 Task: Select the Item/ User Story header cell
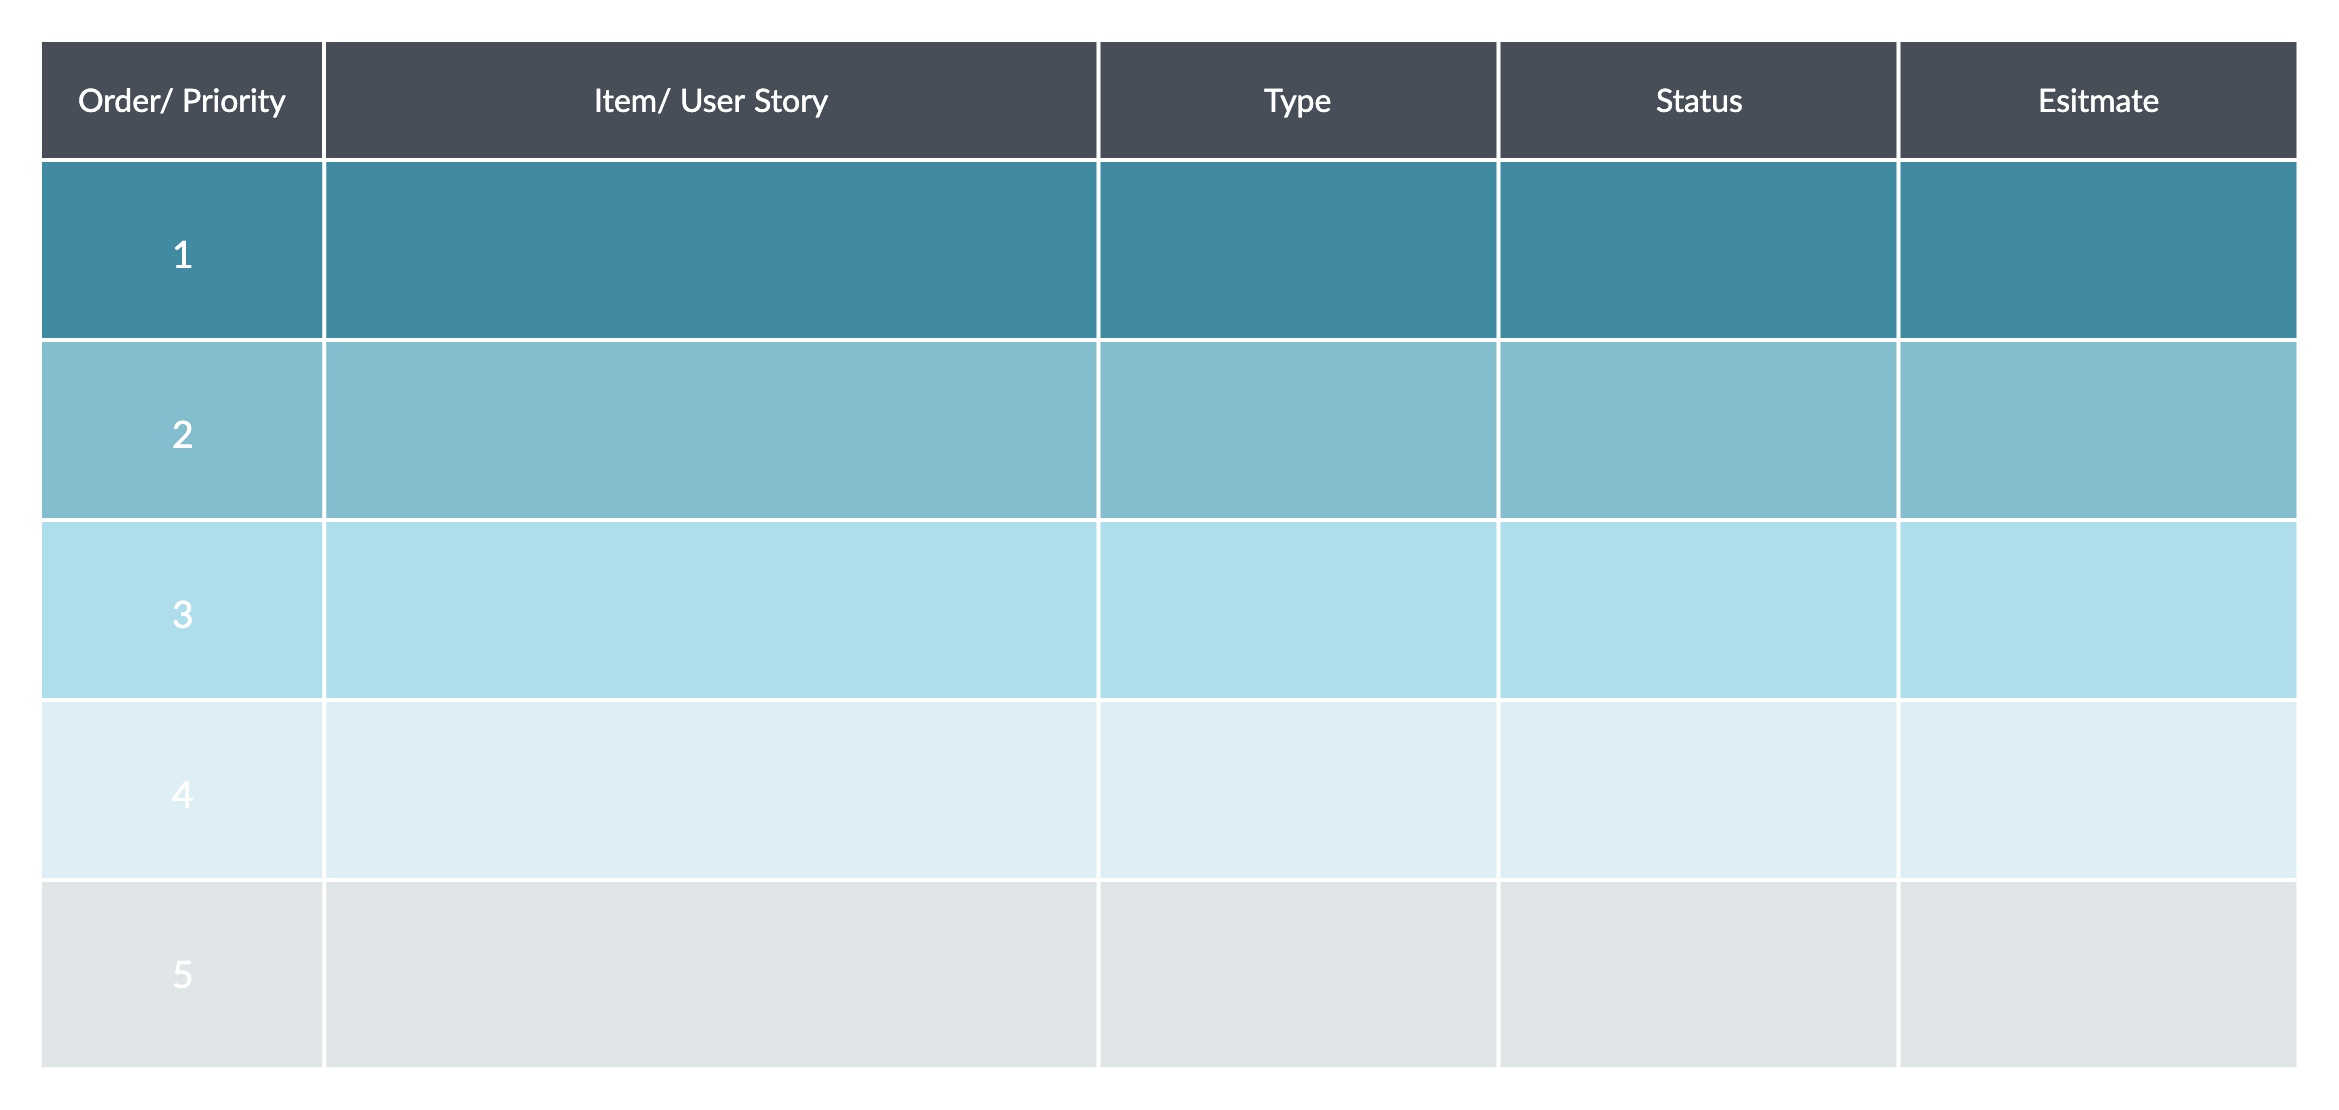pyautogui.click(x=711, y=101)
